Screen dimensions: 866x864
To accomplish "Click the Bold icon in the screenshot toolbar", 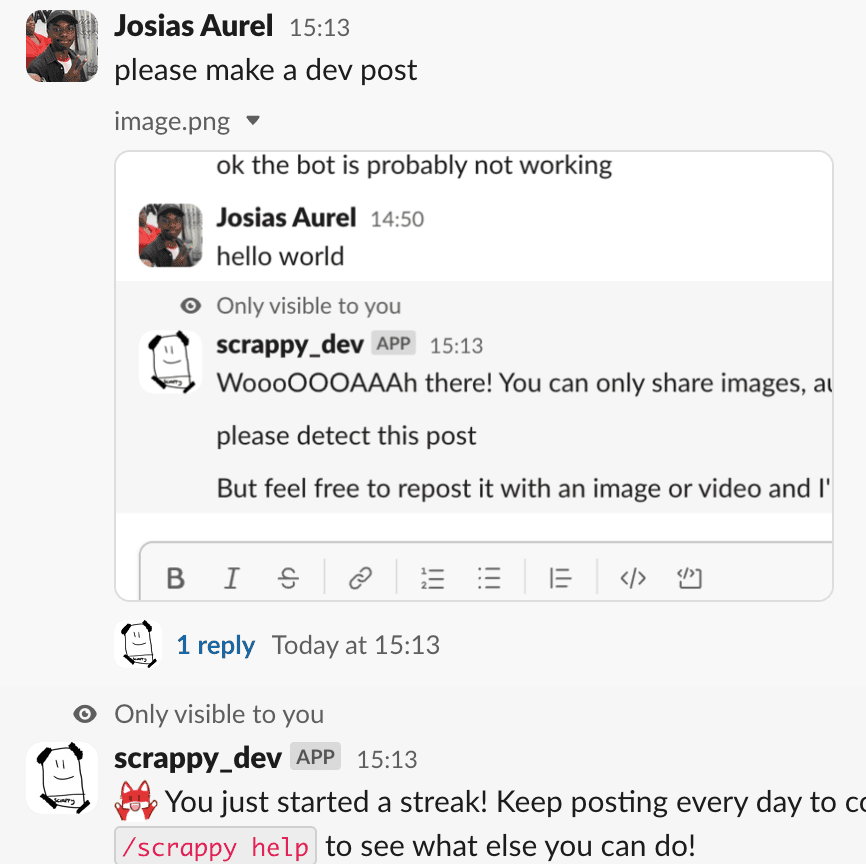I will pyautogui.click(x=176, y=578).
